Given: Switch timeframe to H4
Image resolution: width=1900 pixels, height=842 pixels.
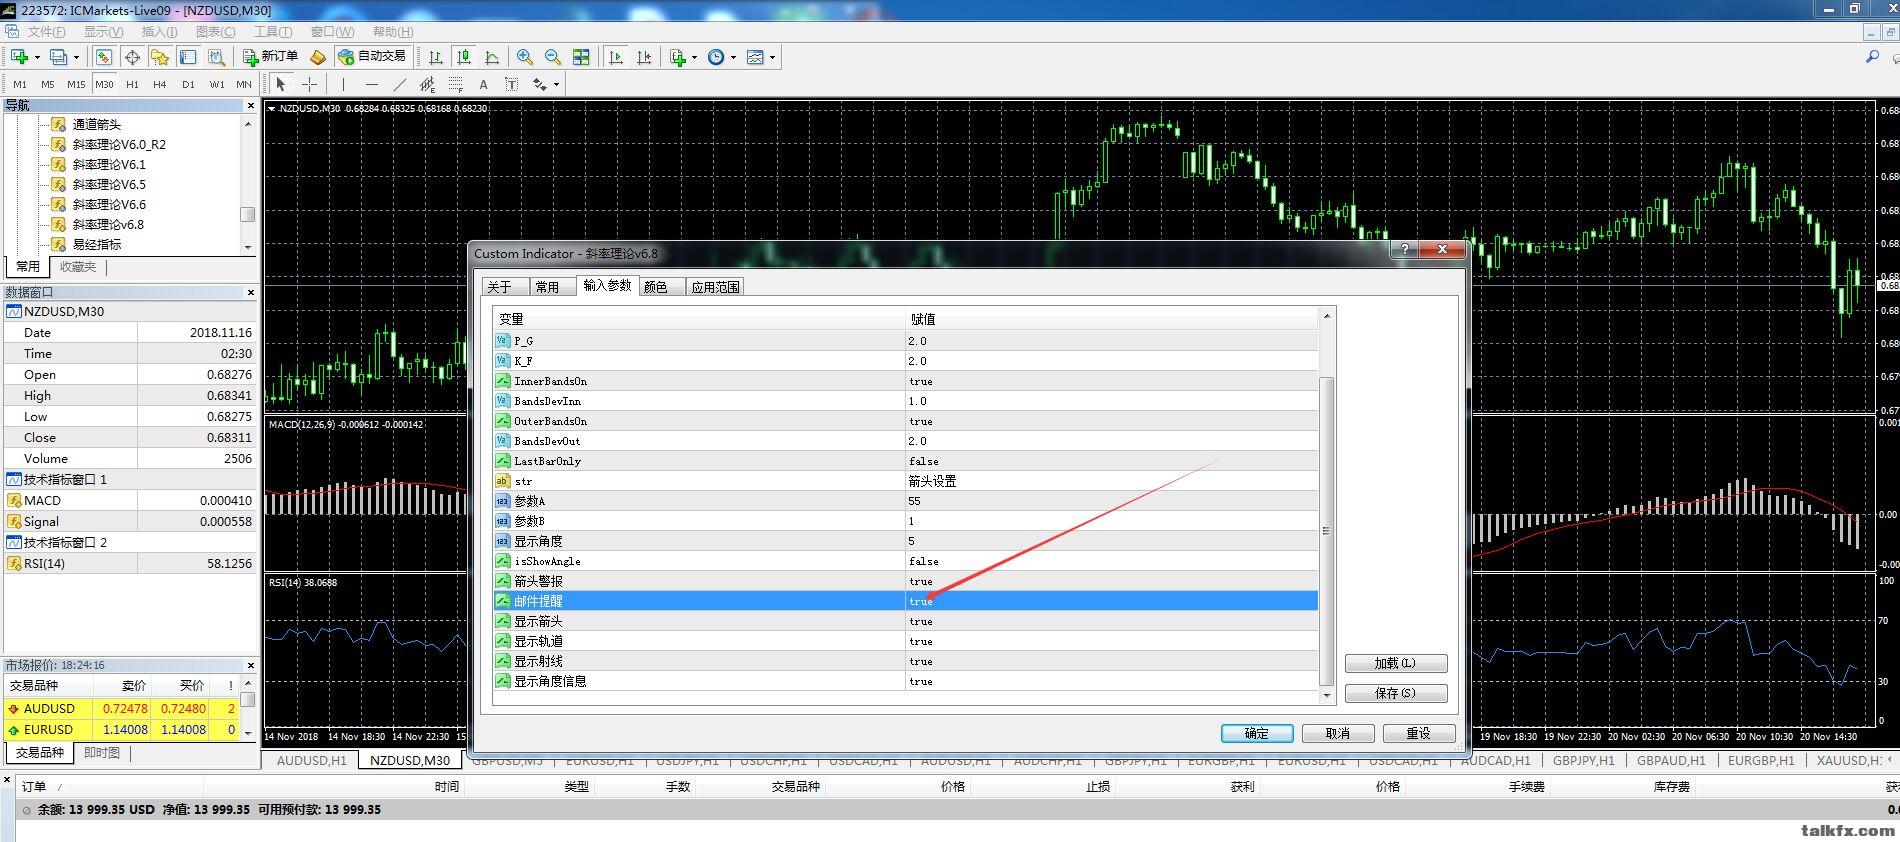Looking at the screenshot, I should [x=160, y=84].
